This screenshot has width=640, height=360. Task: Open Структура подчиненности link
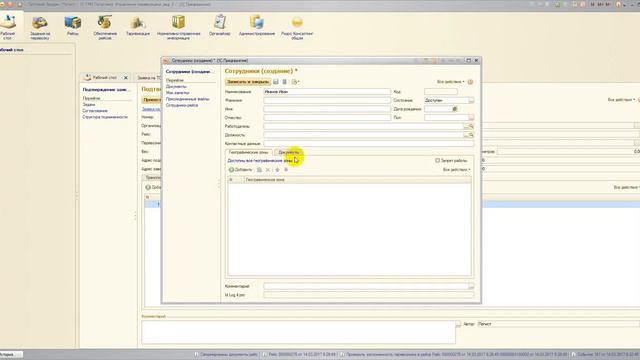click(105, 117)
